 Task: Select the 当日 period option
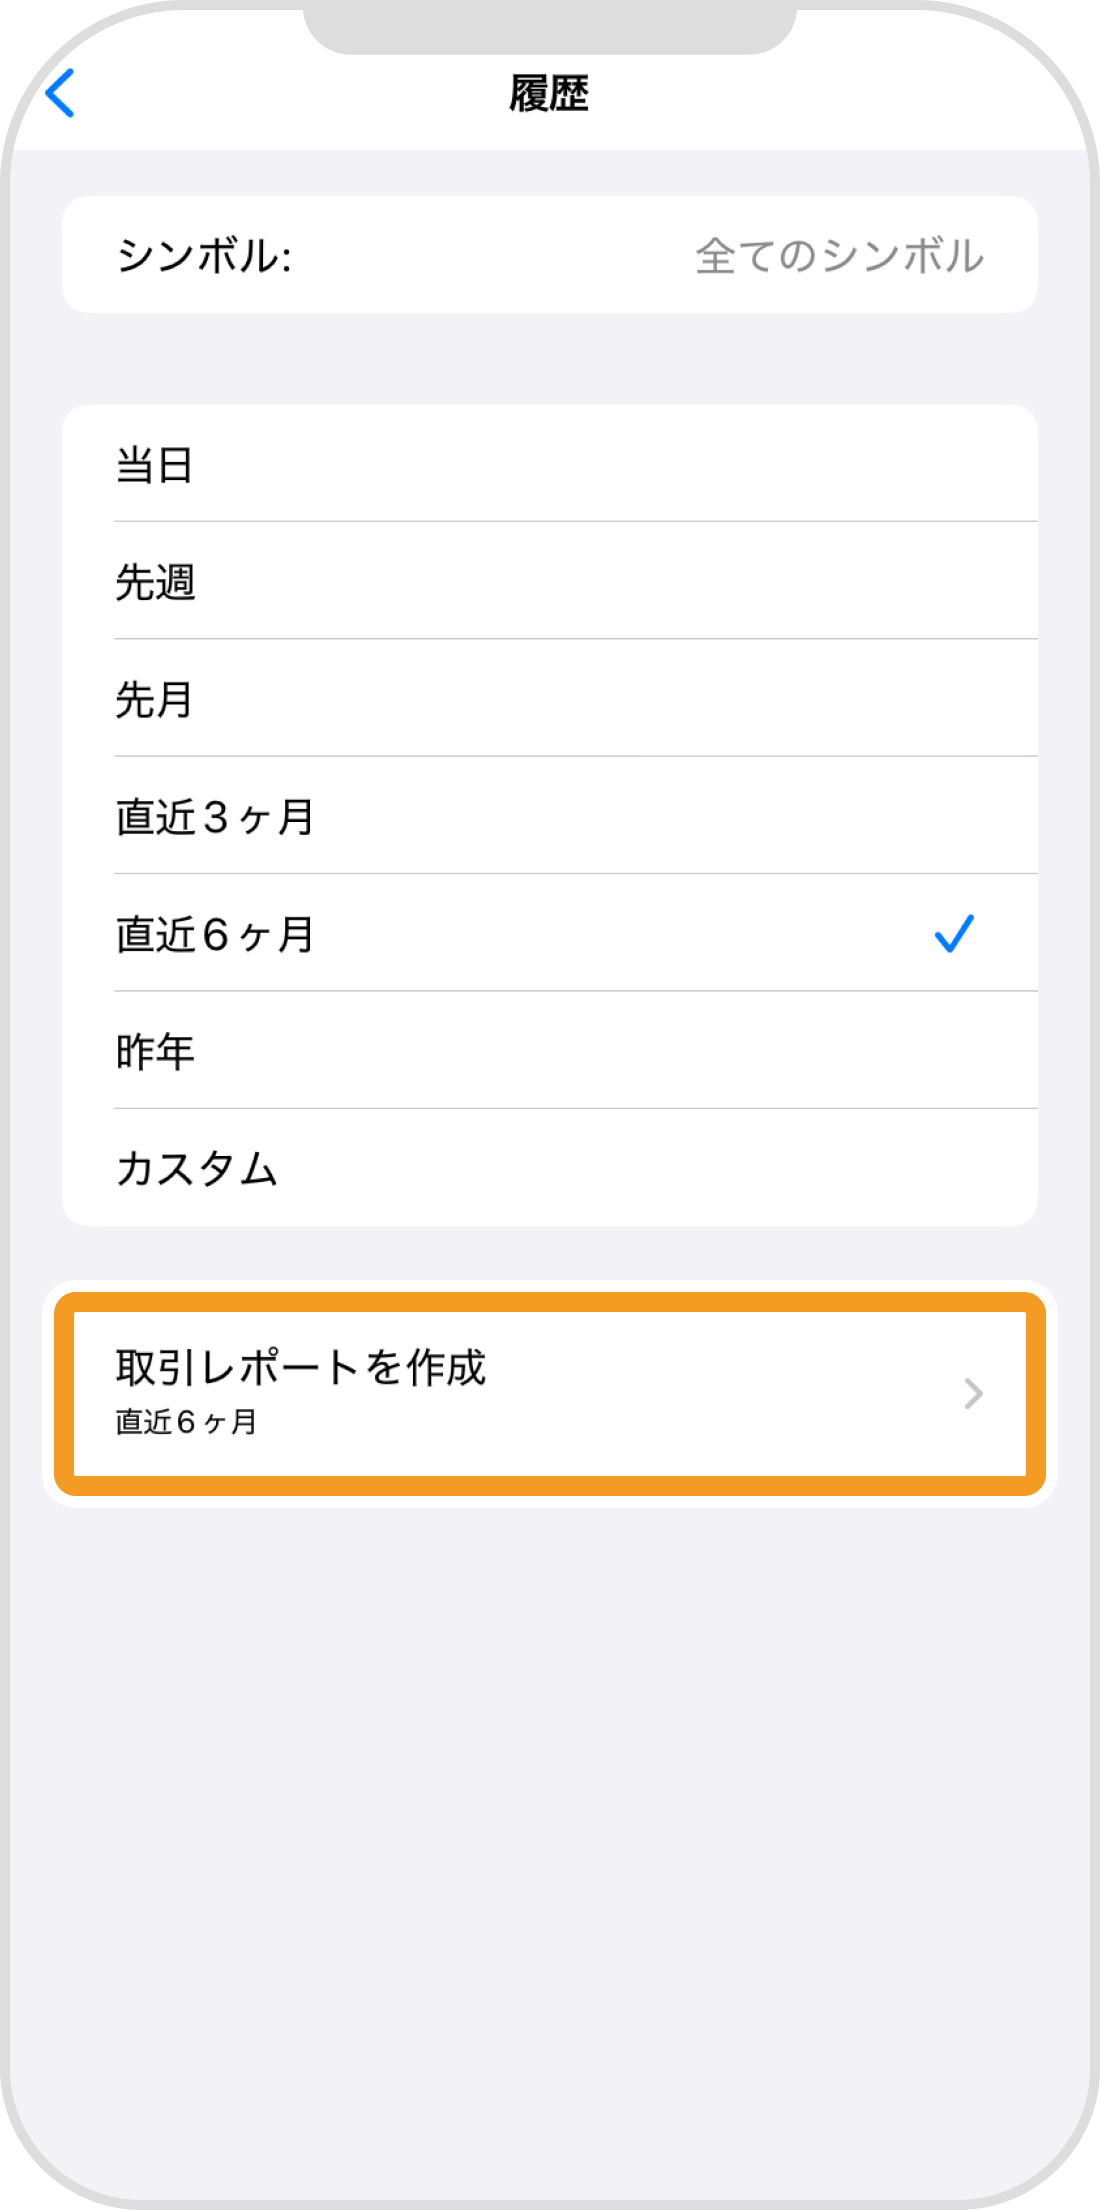pyautogui.click(x=155, y=465)
